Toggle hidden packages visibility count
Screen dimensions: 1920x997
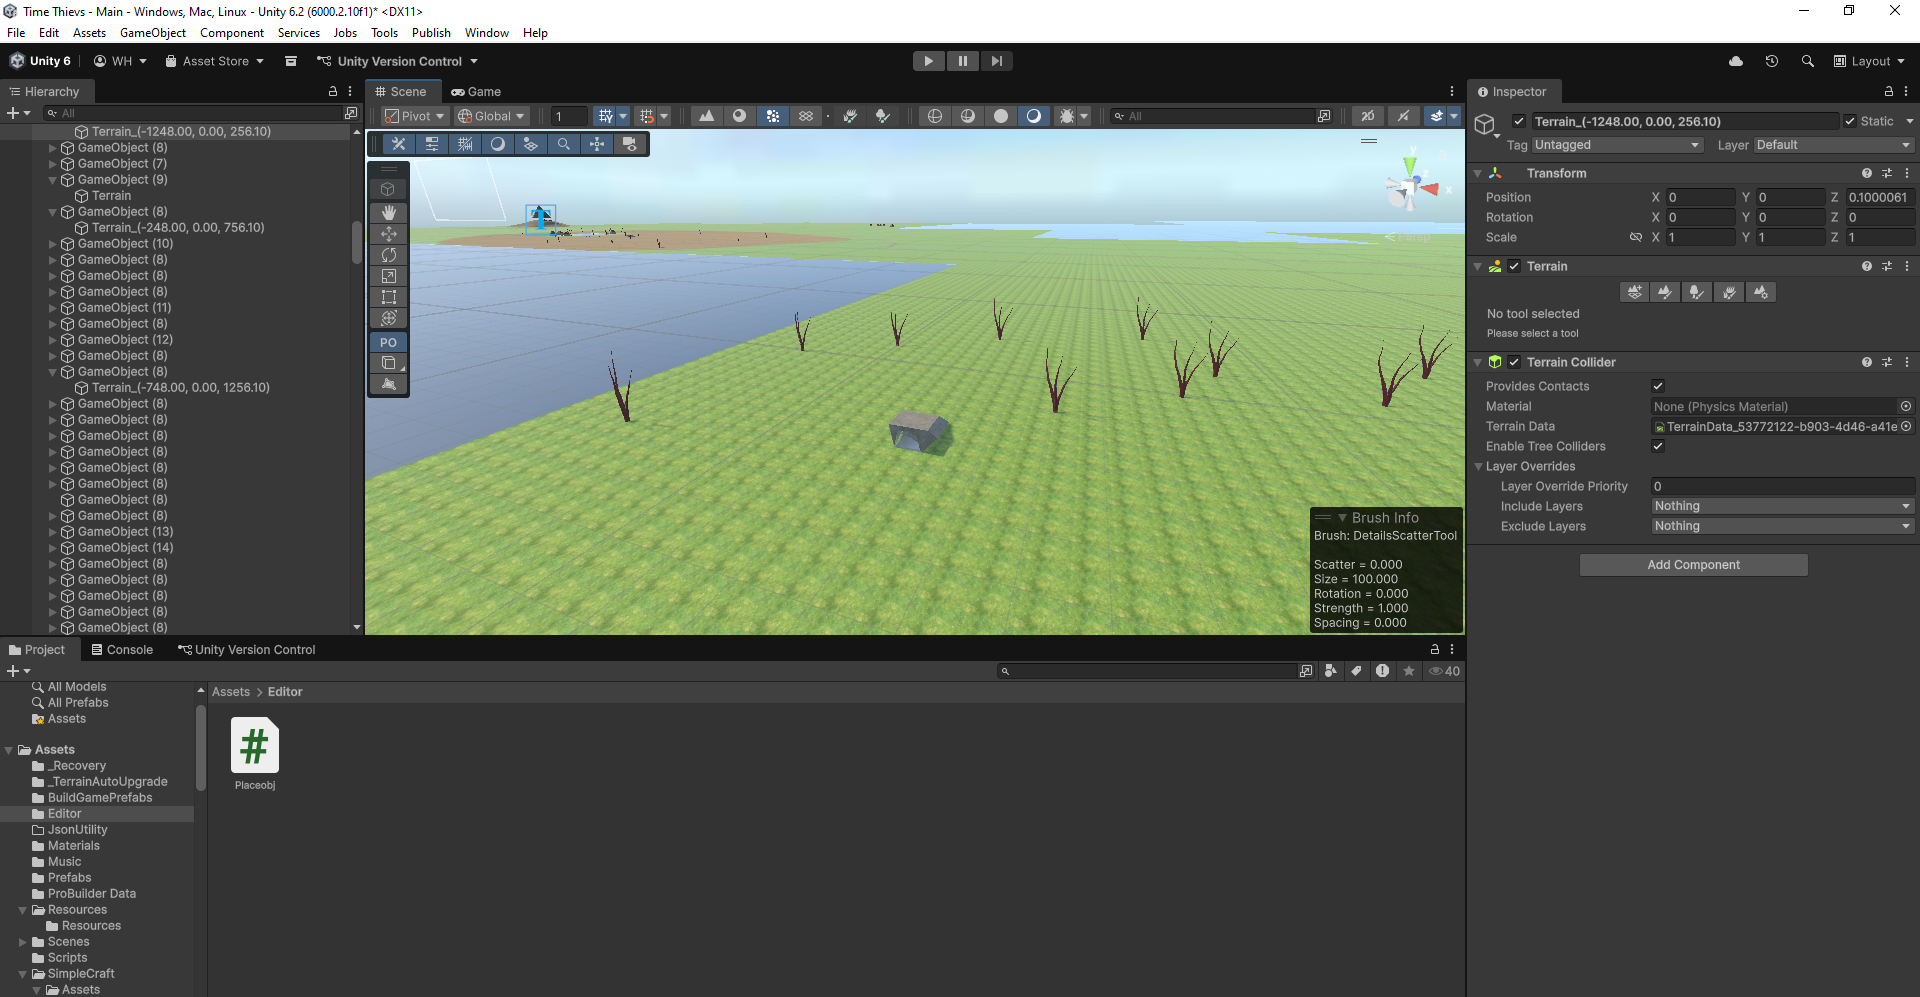(1445, 671)
